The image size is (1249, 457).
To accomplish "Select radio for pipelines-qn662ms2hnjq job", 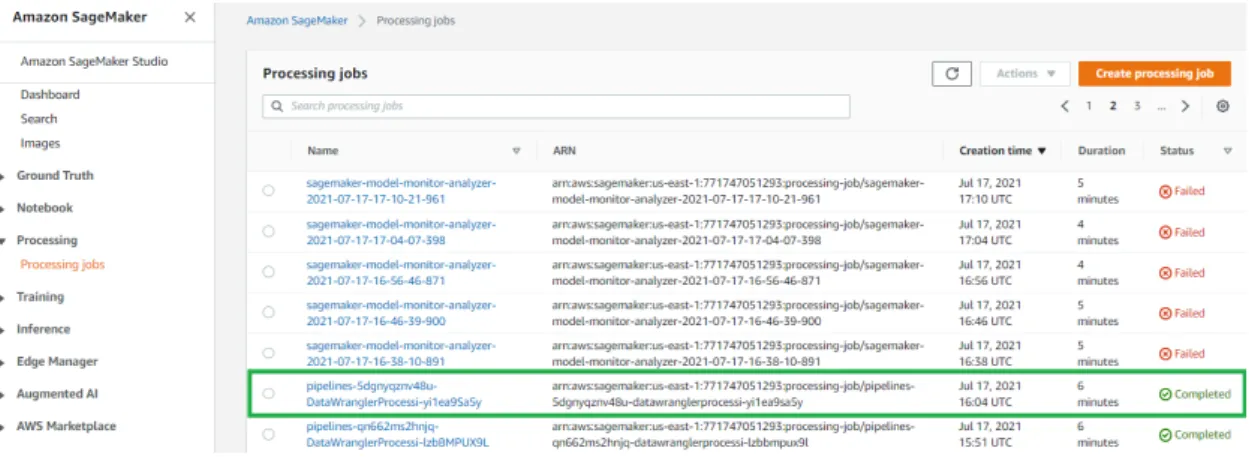I will 268,434.
